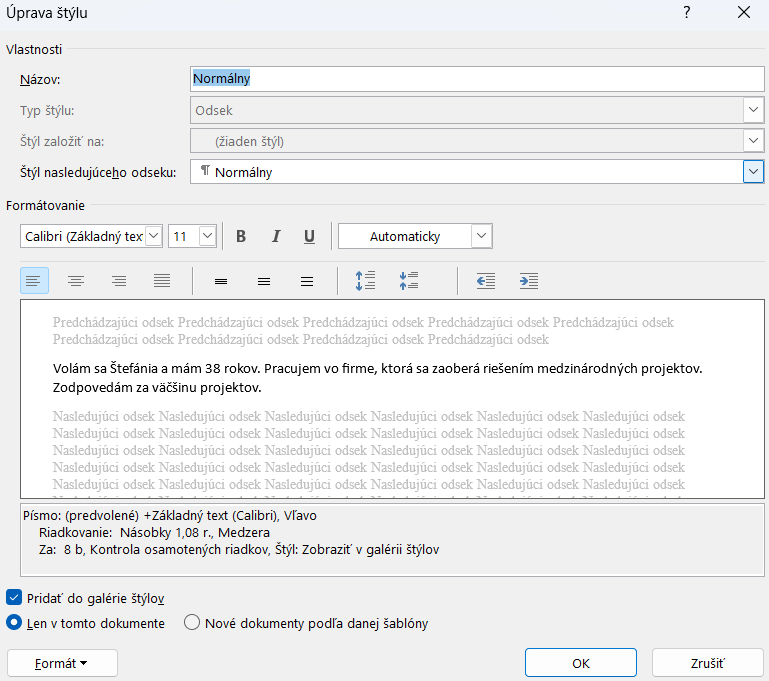
Task: Increase the paragraph indent
Action: tap(529, 281)
